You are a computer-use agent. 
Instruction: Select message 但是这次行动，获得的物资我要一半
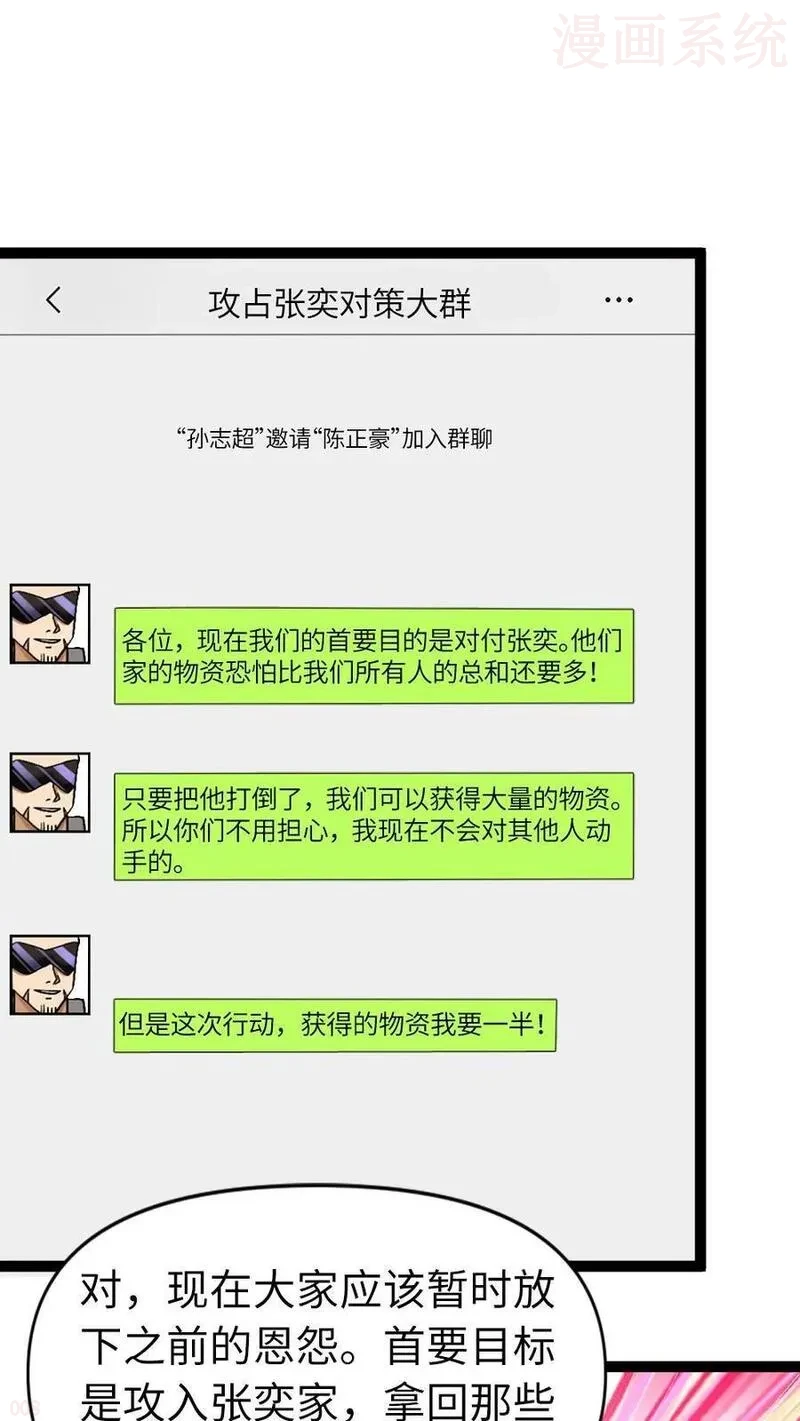tap(334, 1024)
